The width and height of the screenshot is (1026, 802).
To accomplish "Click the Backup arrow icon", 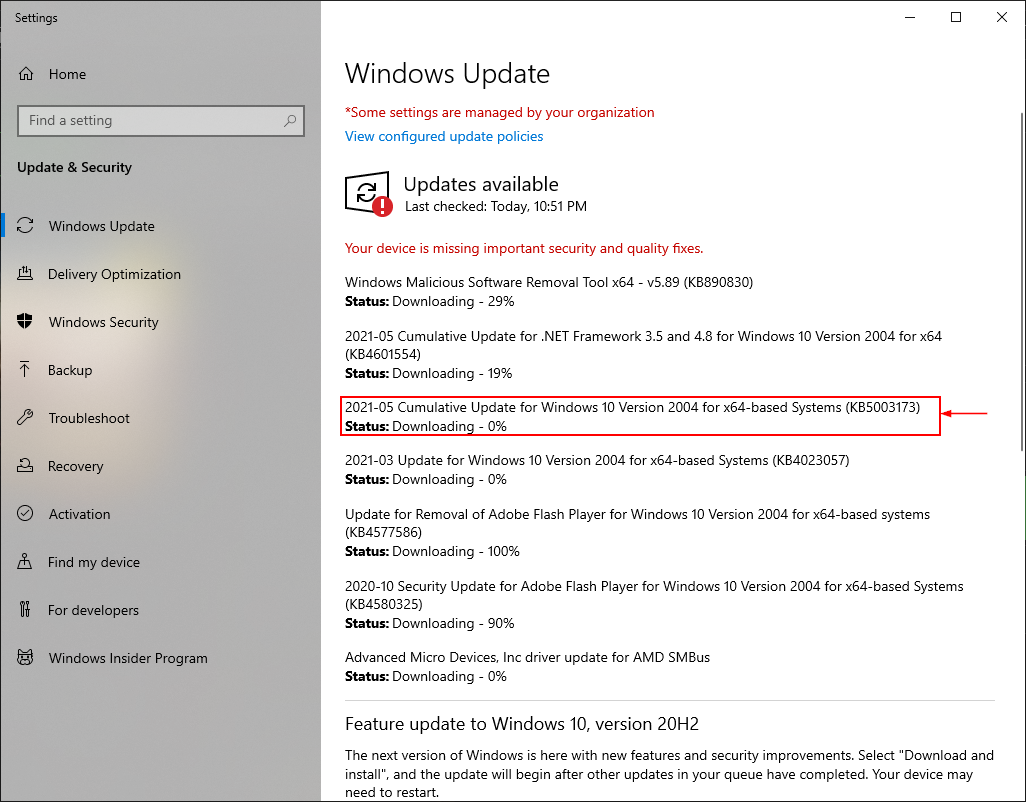I will pyautogui.click(x=27, y=370).
